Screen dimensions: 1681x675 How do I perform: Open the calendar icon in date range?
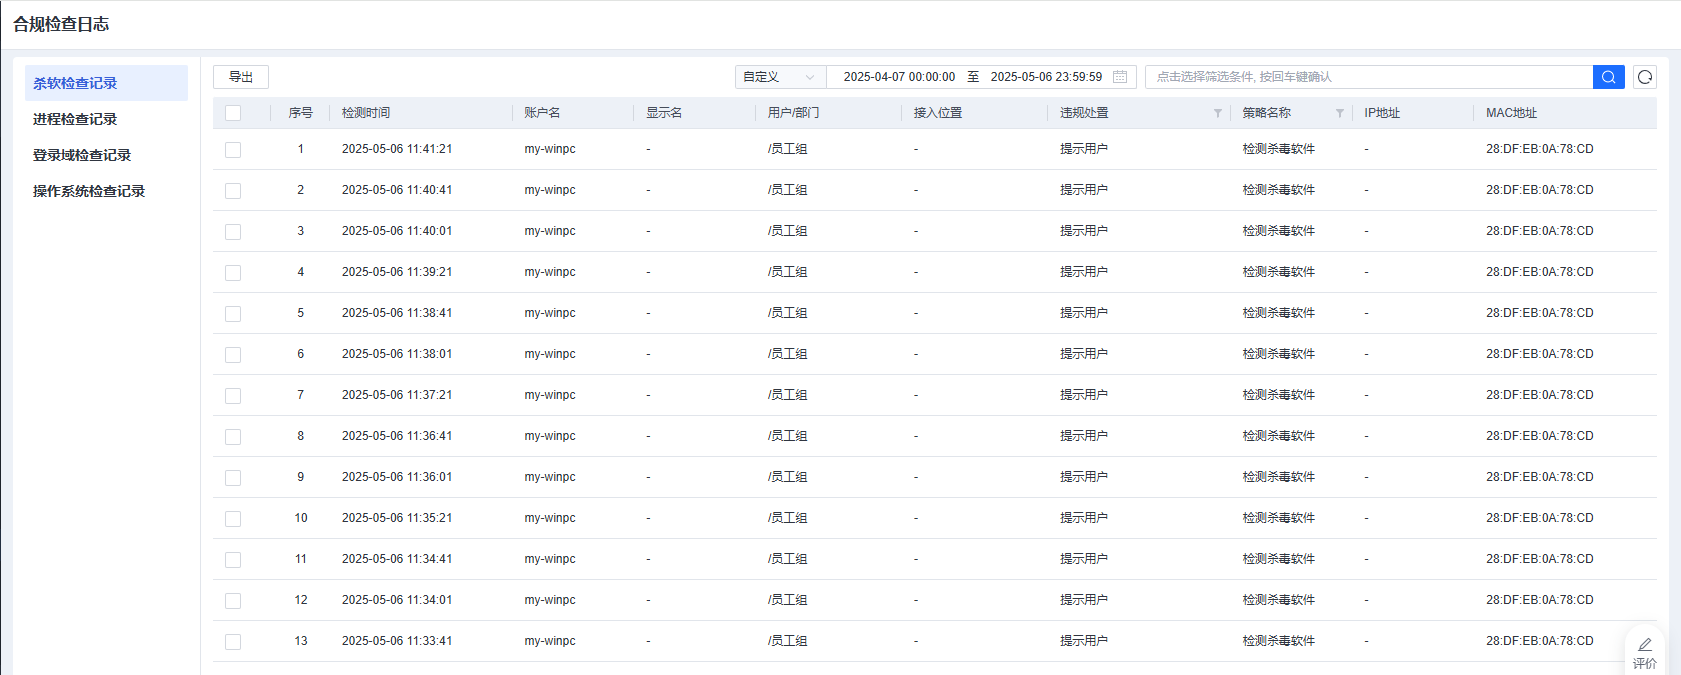coord(1120,77)
